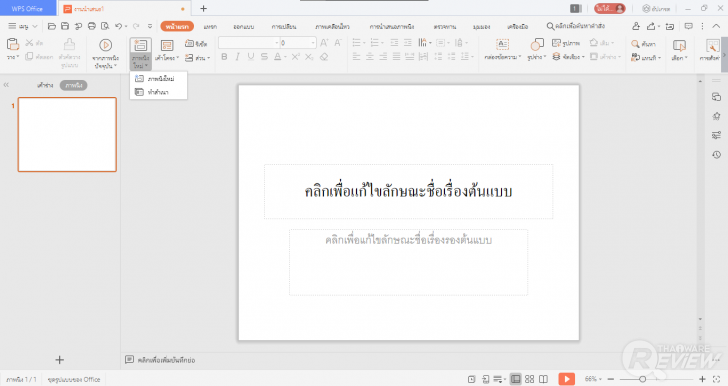Click the font color A button
Viewport: 728px width, 386px height.
coord(277,57)
